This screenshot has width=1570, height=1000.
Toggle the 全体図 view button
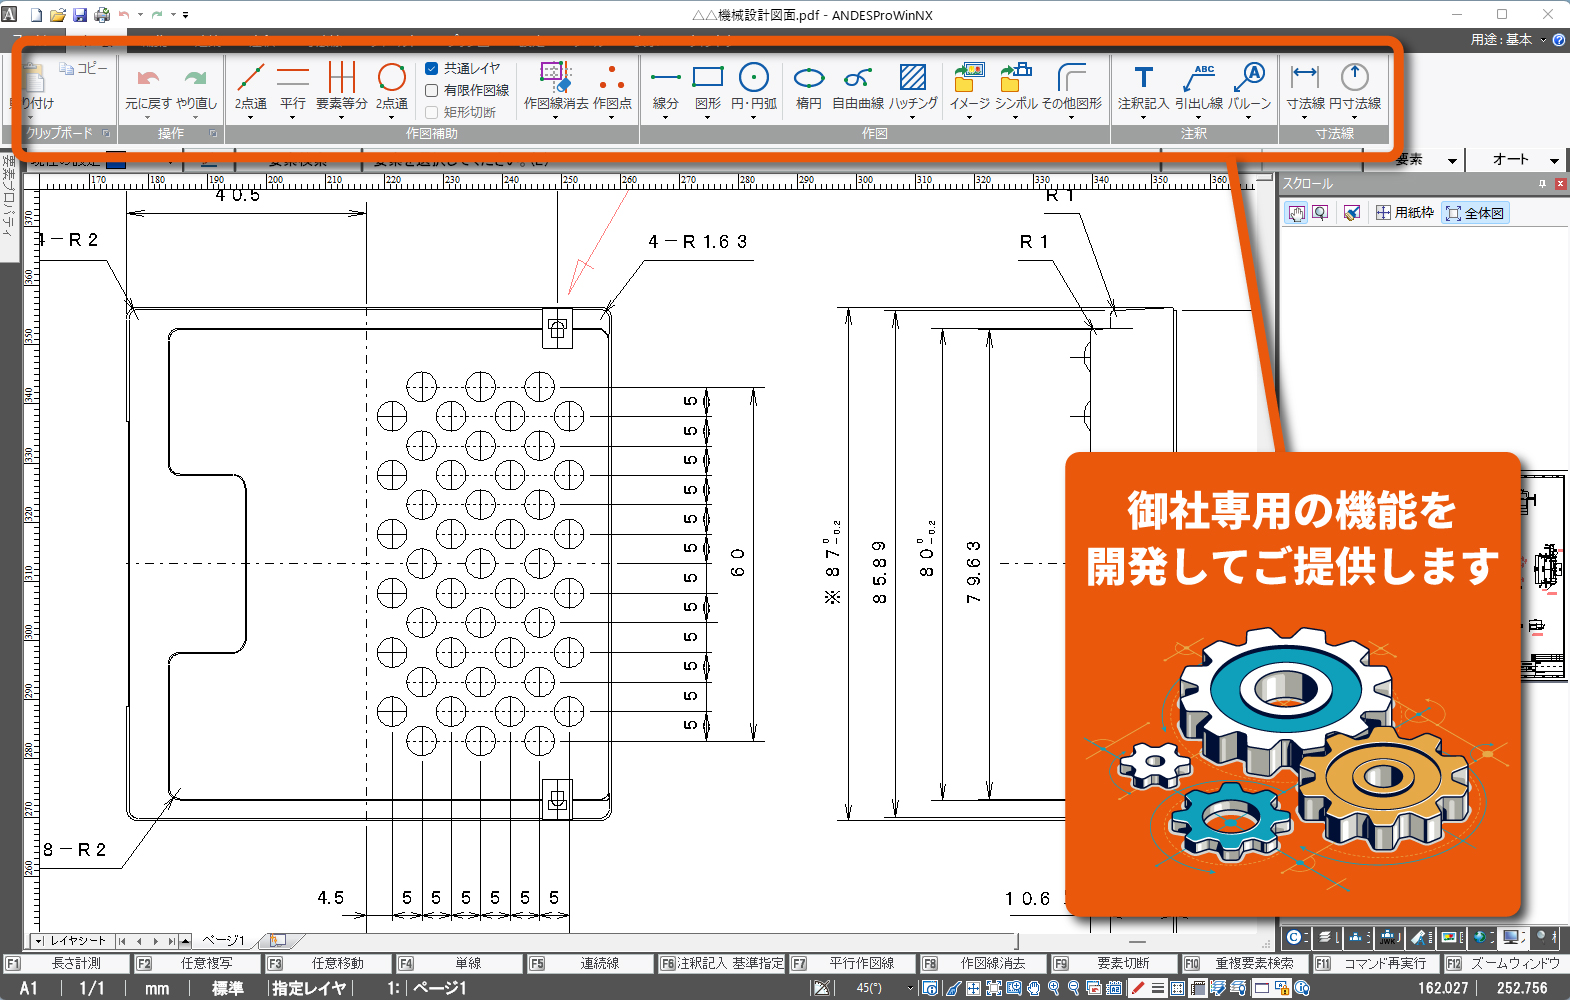[1475, 213]
